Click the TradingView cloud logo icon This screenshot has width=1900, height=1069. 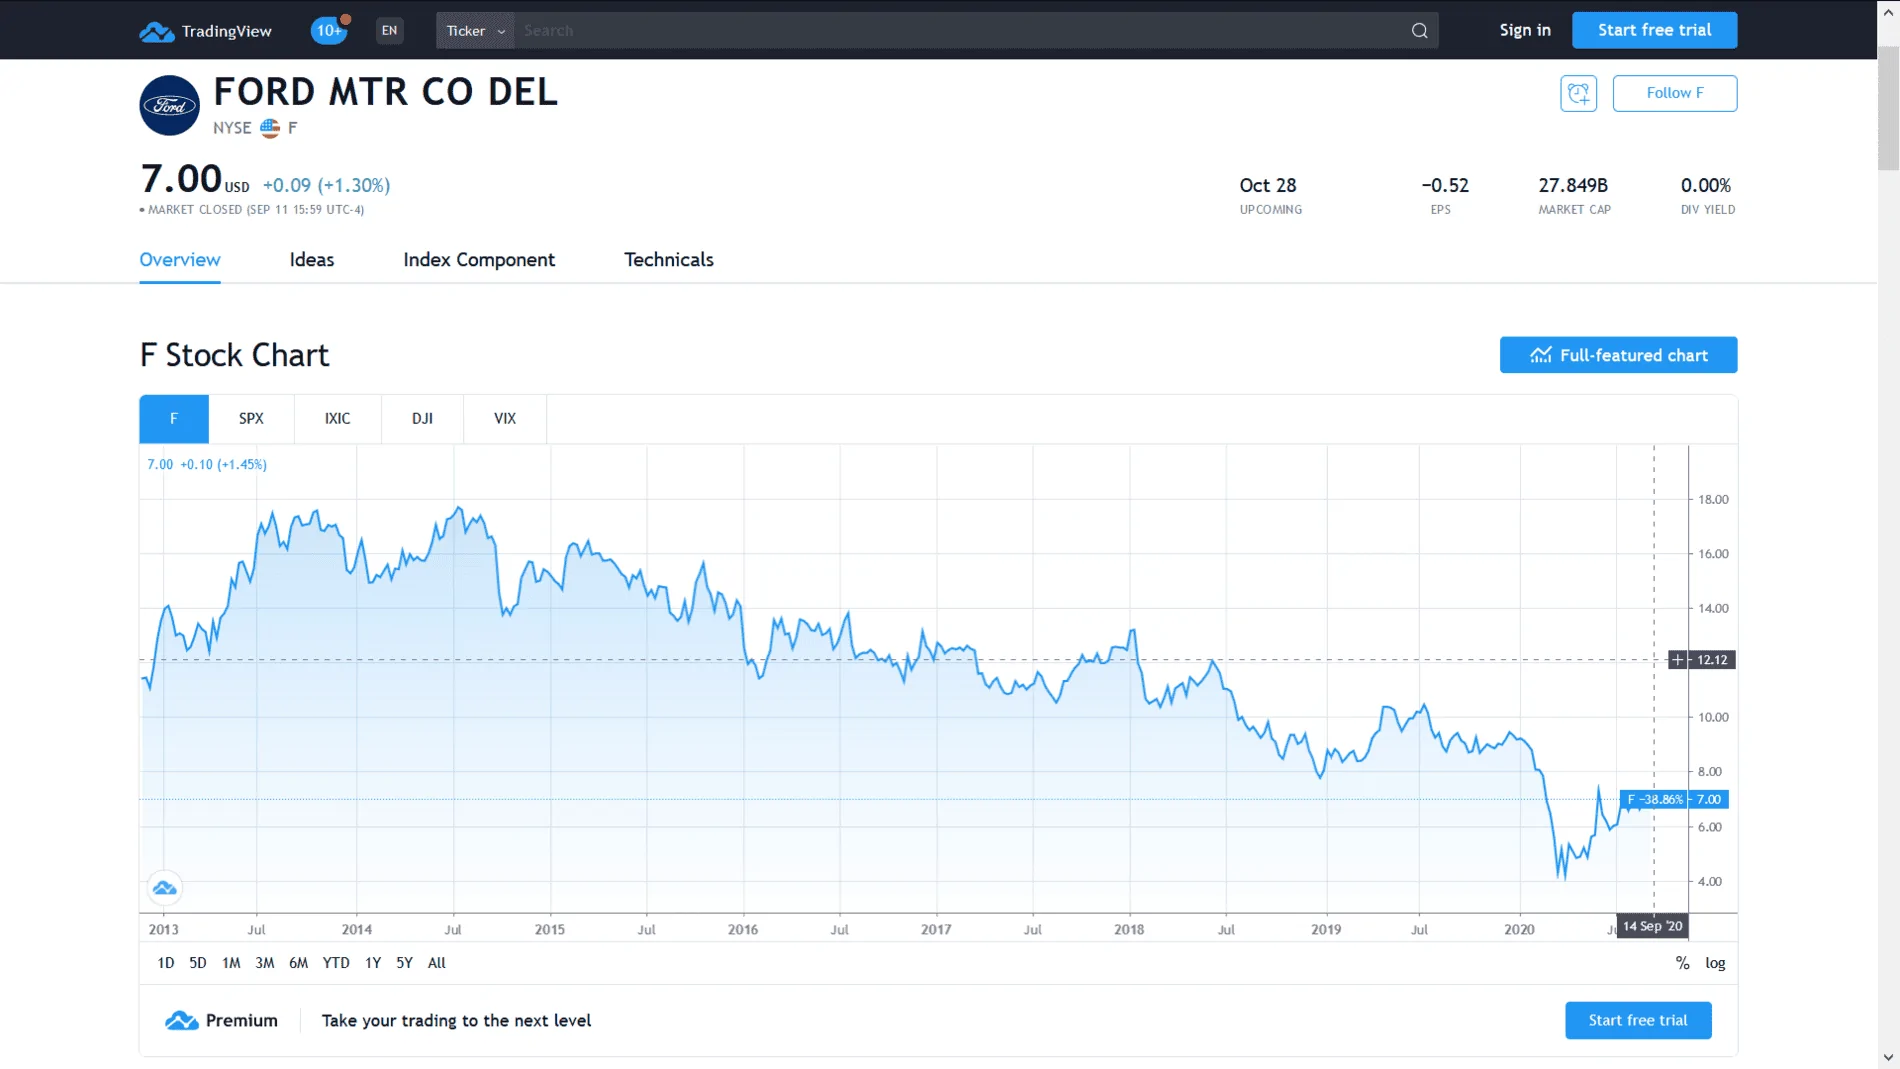pyautogui.click(x=156, y=31)
